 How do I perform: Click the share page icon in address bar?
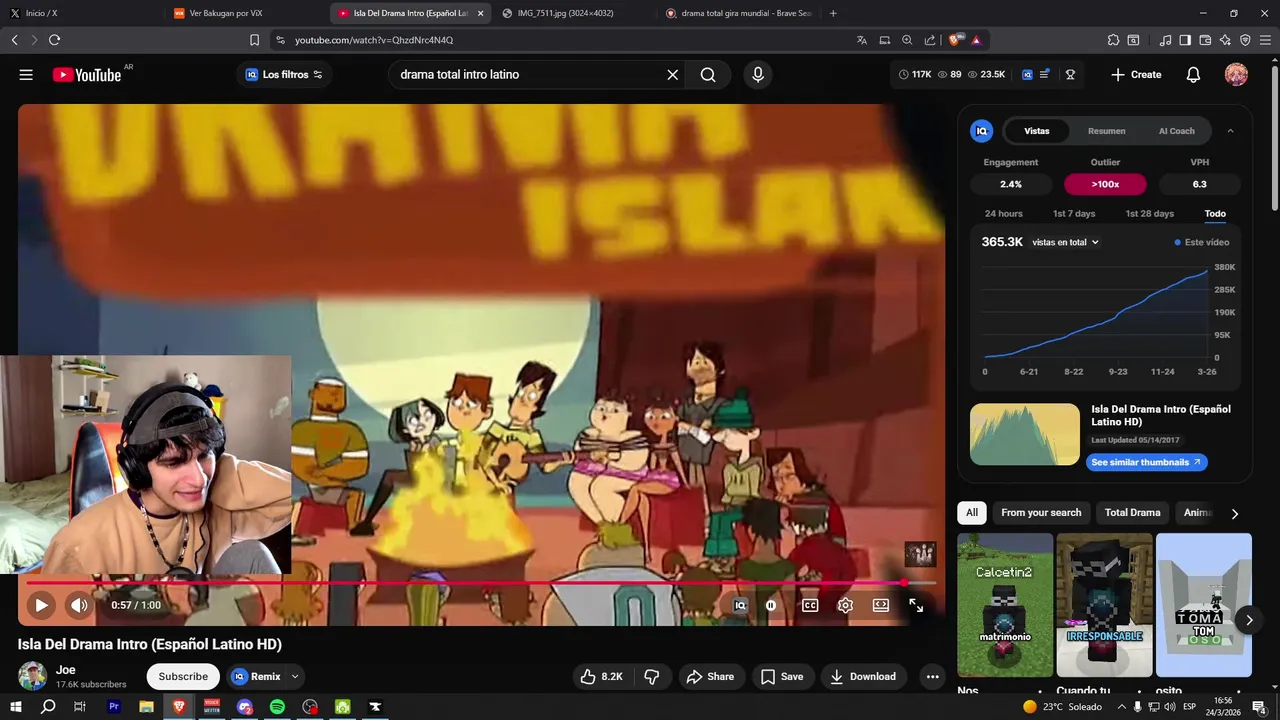click(x=930, y=40)
